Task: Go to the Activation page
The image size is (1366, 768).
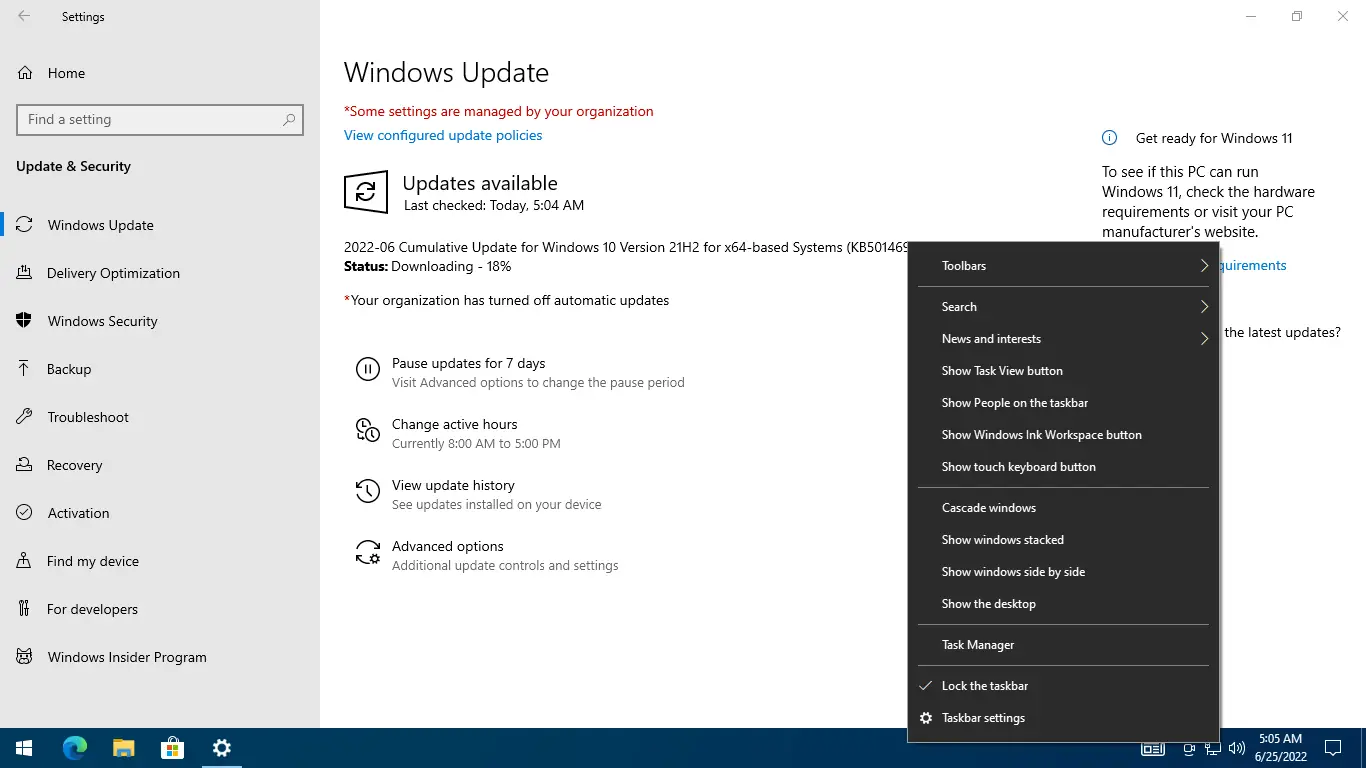Action: click(x=160, y=513)
